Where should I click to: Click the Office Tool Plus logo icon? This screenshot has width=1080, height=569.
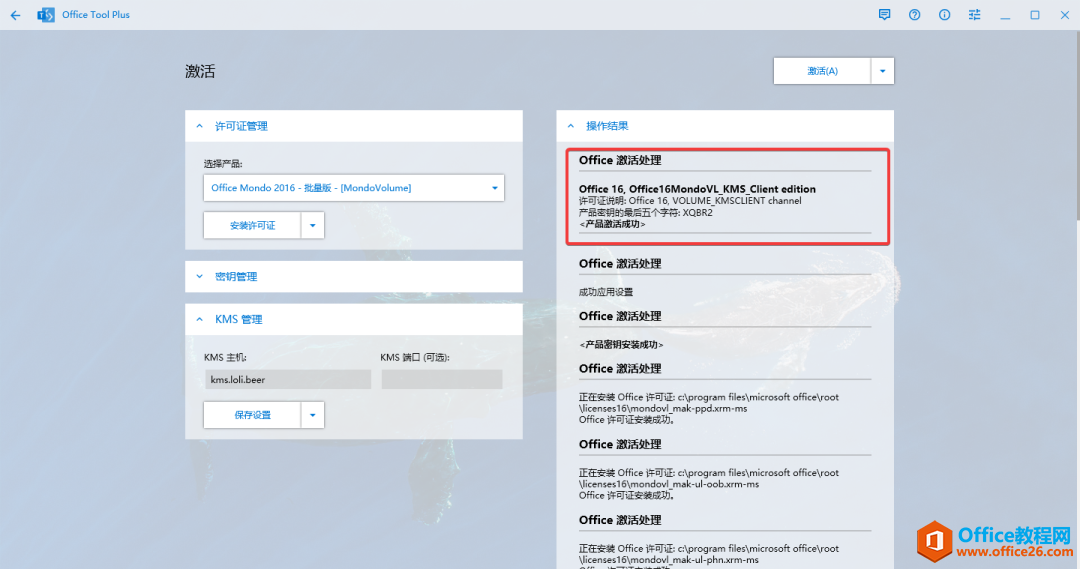click(x=46, y=14)
